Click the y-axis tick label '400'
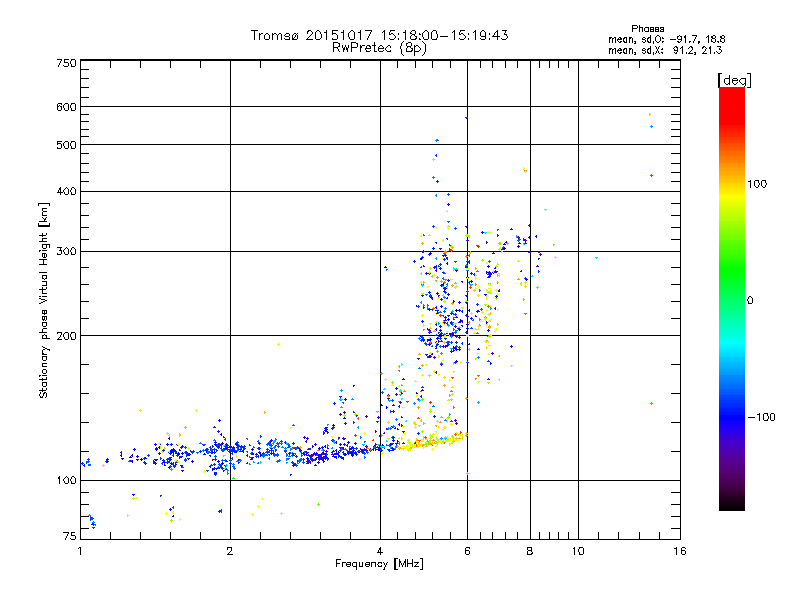 (66, 192)
